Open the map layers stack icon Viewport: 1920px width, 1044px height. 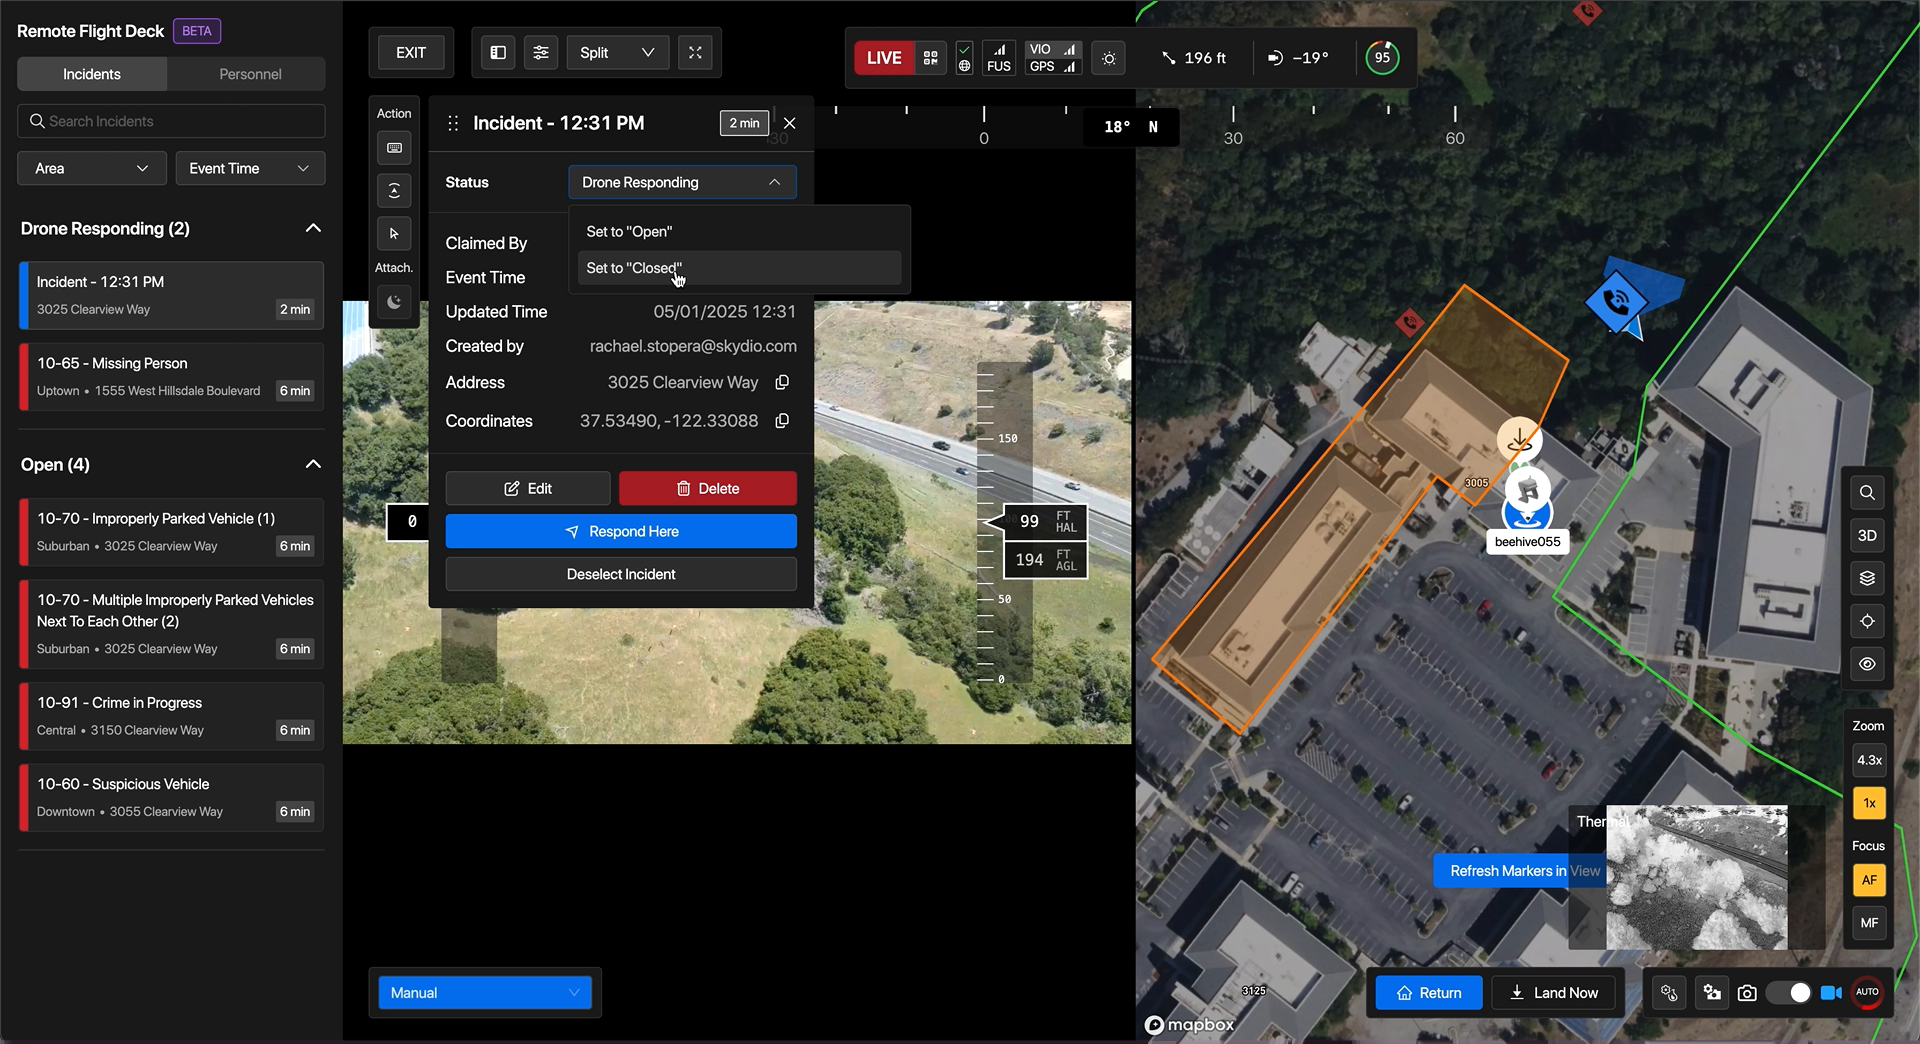point(1867,578)
